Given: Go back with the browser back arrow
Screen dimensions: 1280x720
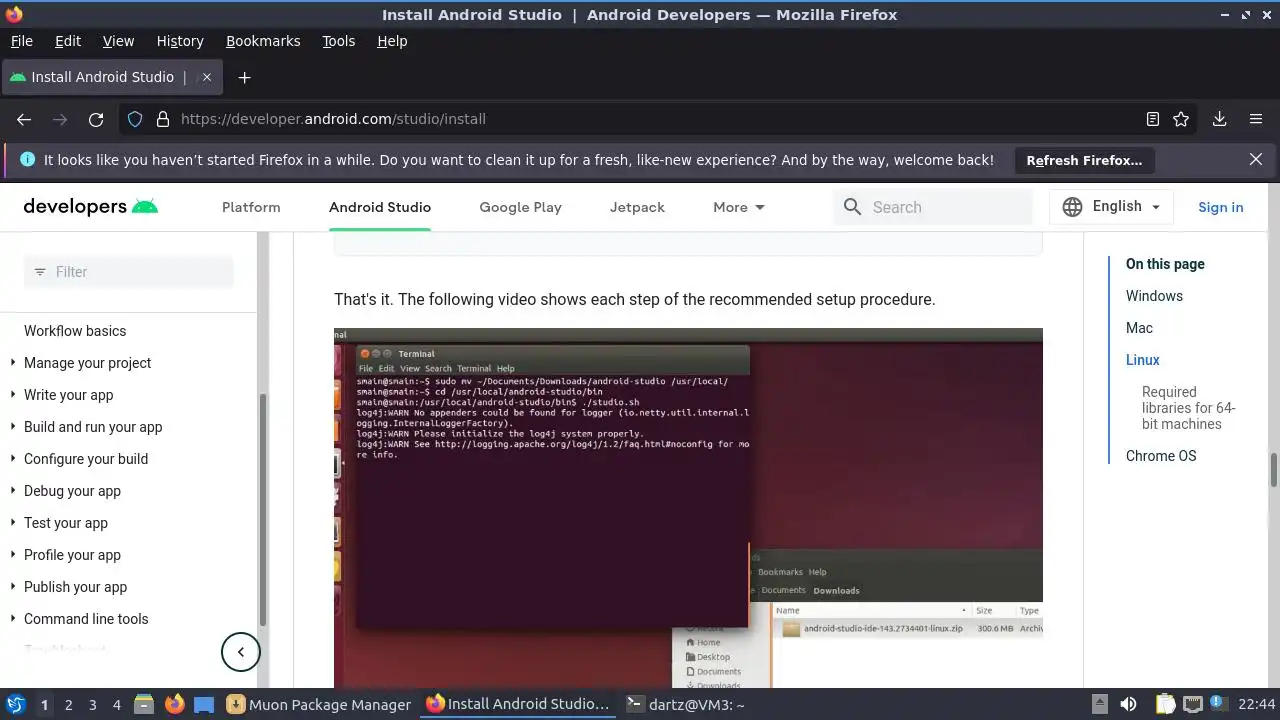Looking at the screenshot, I should click(x=24, y=119).
